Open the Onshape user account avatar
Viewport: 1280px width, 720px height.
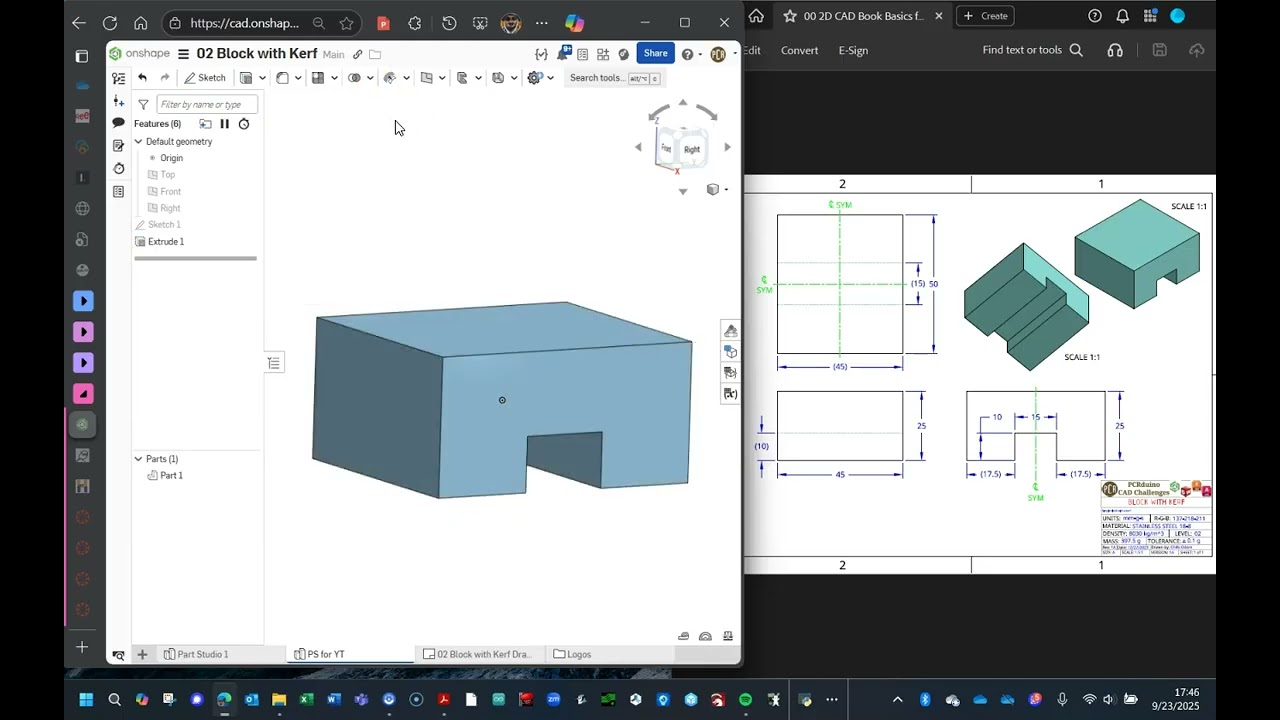click(x=718, y=54)
